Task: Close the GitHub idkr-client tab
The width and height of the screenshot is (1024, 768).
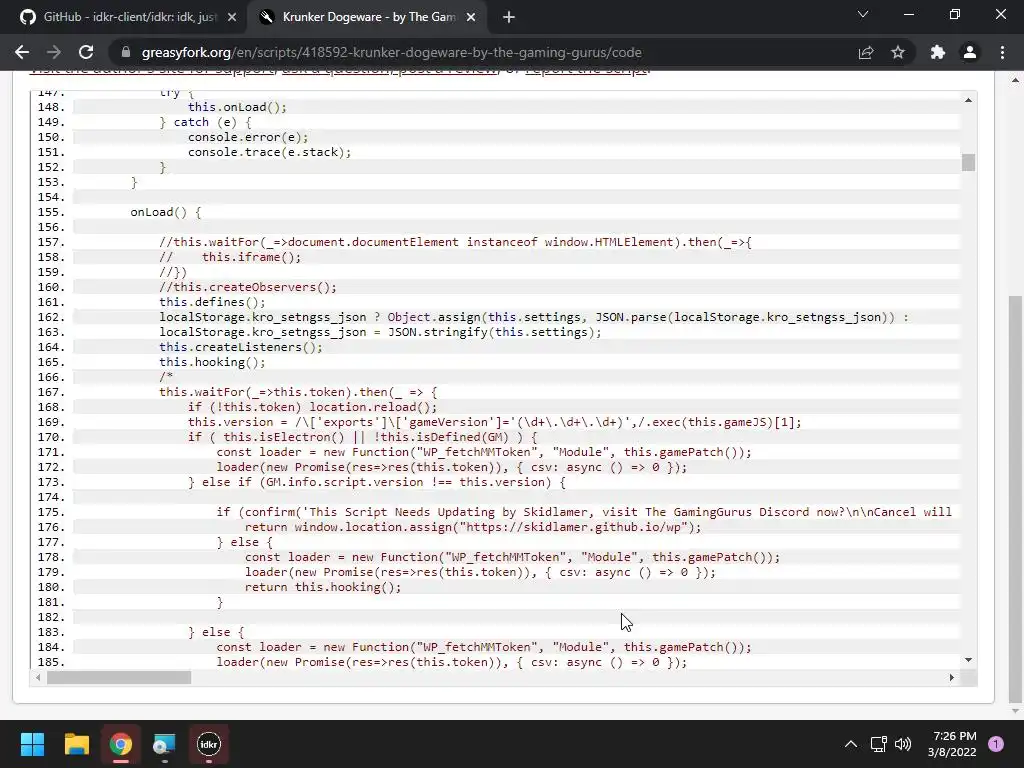Action: tap(232, 18)
